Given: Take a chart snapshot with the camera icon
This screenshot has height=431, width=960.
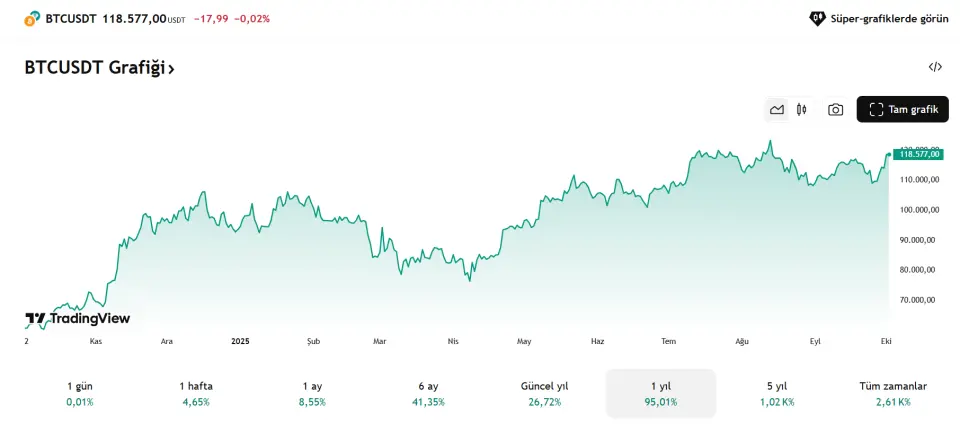Looking at the screenshot, I should point(835,110).
